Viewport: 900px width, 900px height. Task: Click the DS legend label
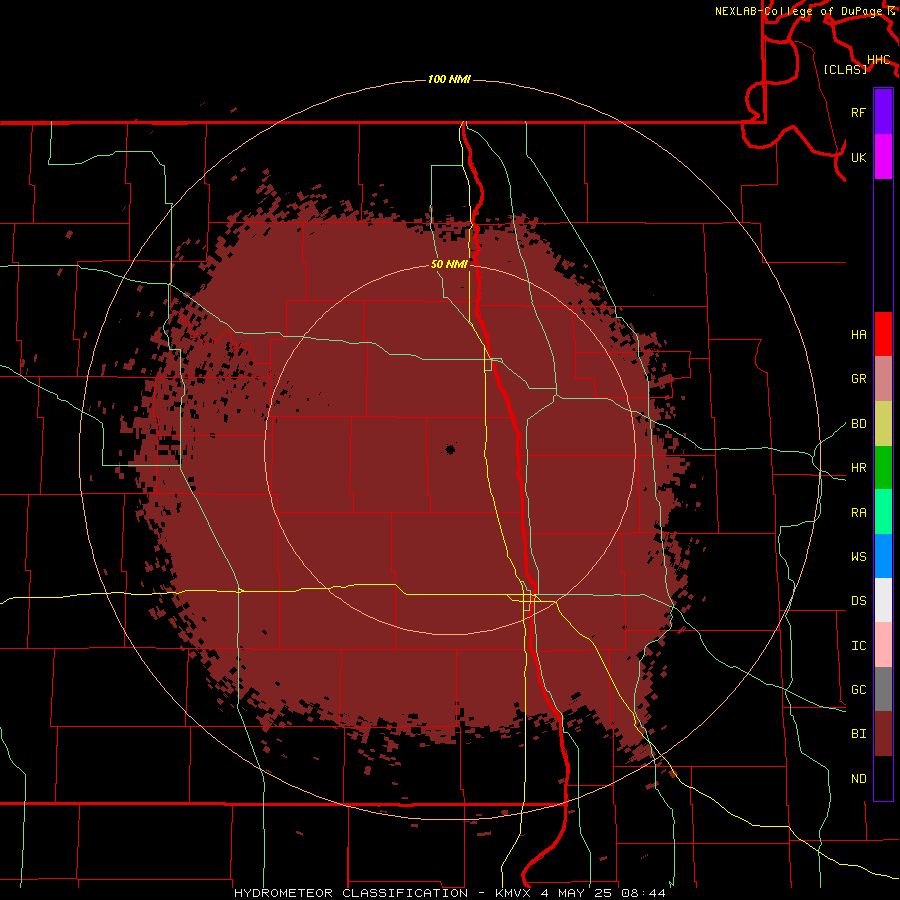tap(859, 601)
